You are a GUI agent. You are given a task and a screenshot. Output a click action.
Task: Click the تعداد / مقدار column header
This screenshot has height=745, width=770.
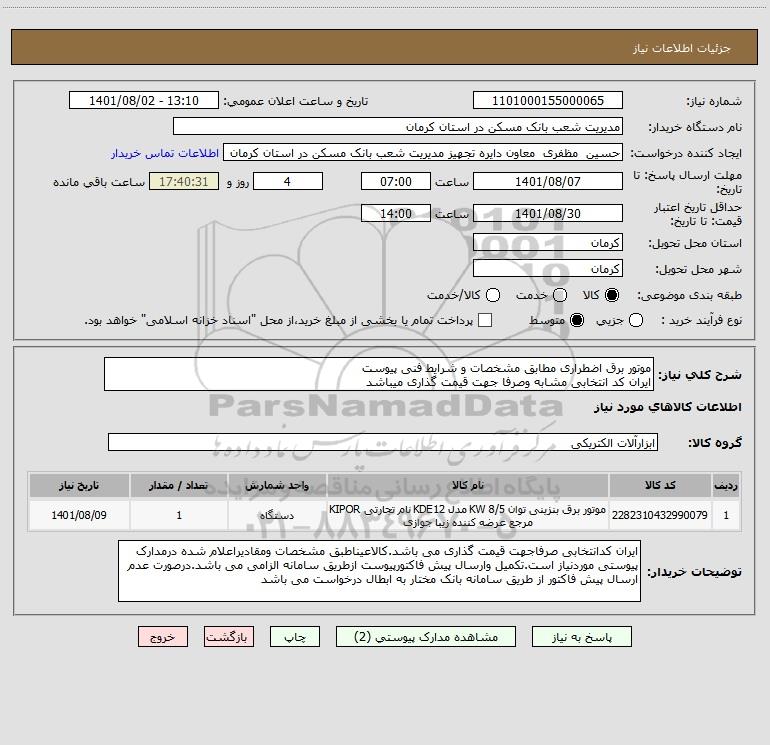[179, 485]
